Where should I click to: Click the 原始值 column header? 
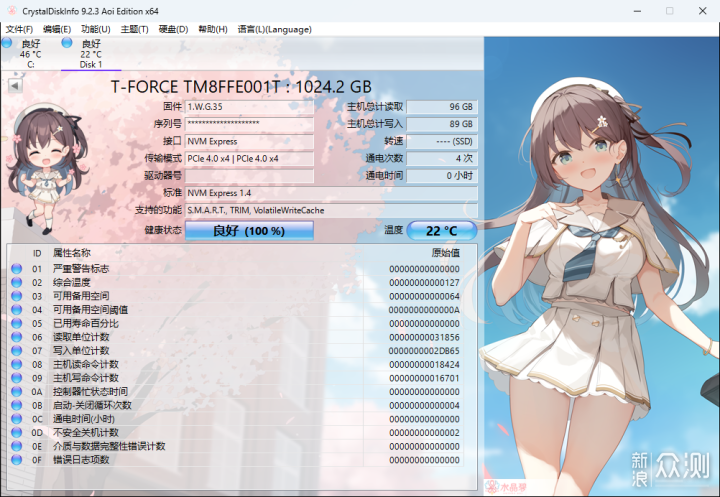(x=445, y=253)
